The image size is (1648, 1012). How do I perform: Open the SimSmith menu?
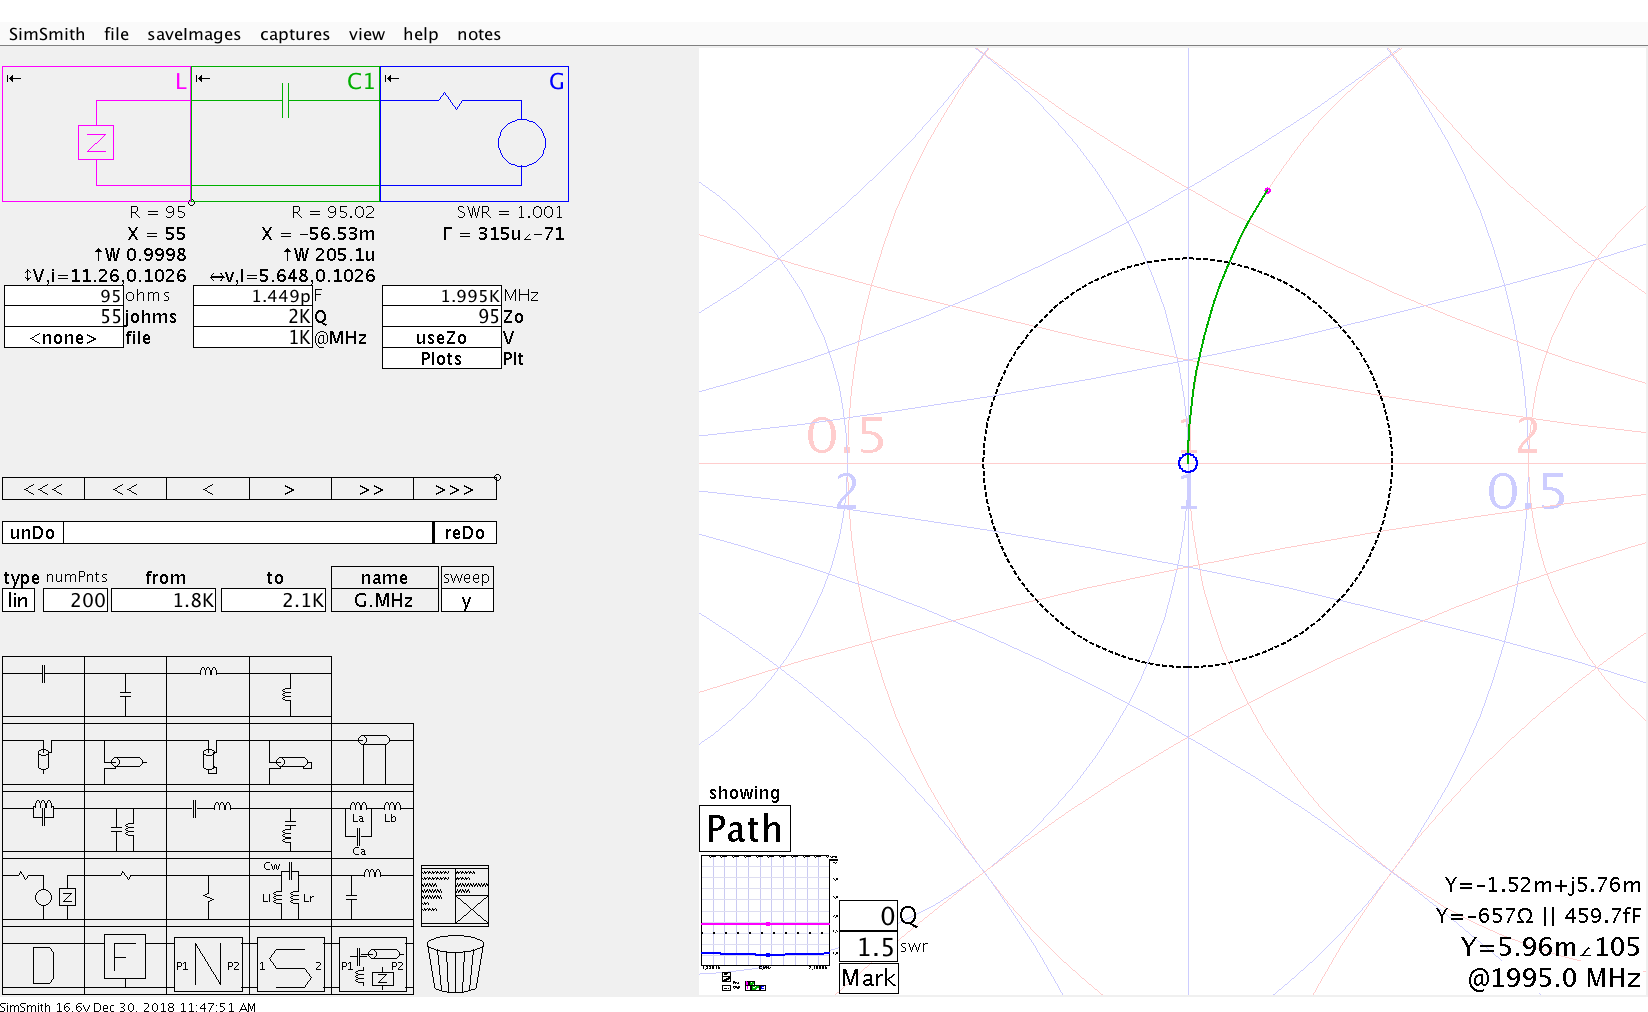47,34
